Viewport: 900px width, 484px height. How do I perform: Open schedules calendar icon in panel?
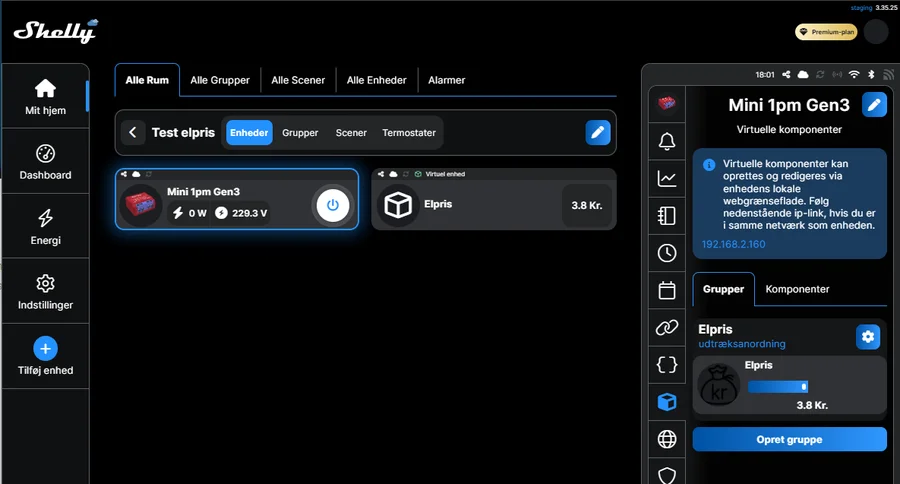coord(666,290)
